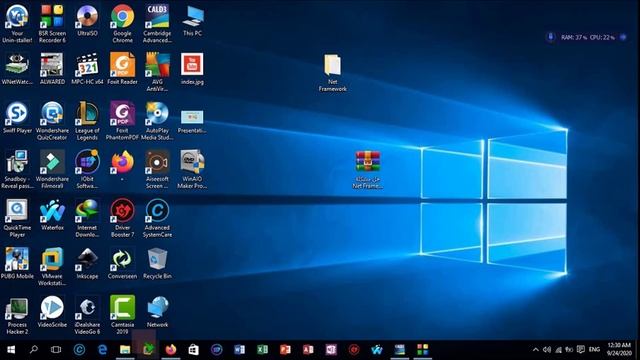Select the Aiseesoft Screen recorder icon
The height and width of the screenshot is (360, 640).
click(157, 169)
